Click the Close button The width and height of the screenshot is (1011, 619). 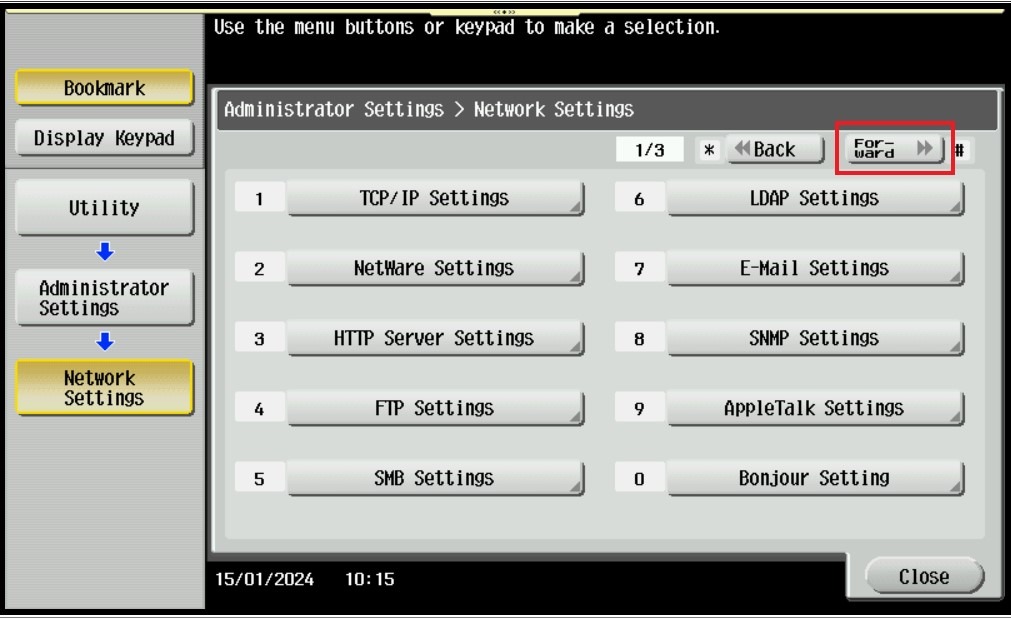[x=924, y=577]
